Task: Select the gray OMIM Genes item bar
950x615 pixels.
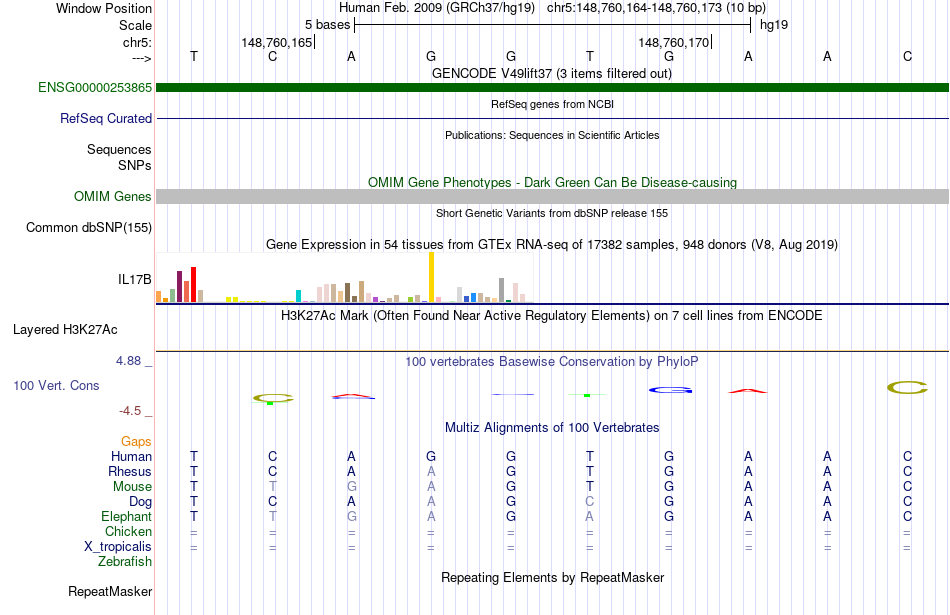Action: click(553, 196)
